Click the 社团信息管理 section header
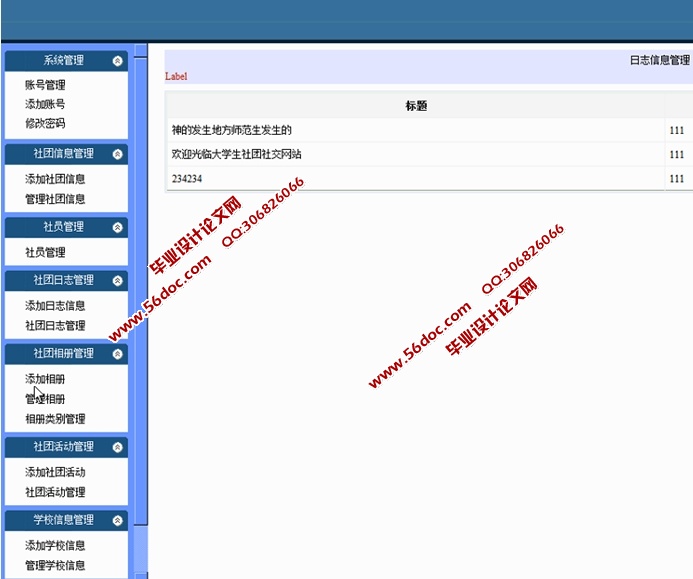The height and width of the screenshot is (579, 693). [66, 154]
